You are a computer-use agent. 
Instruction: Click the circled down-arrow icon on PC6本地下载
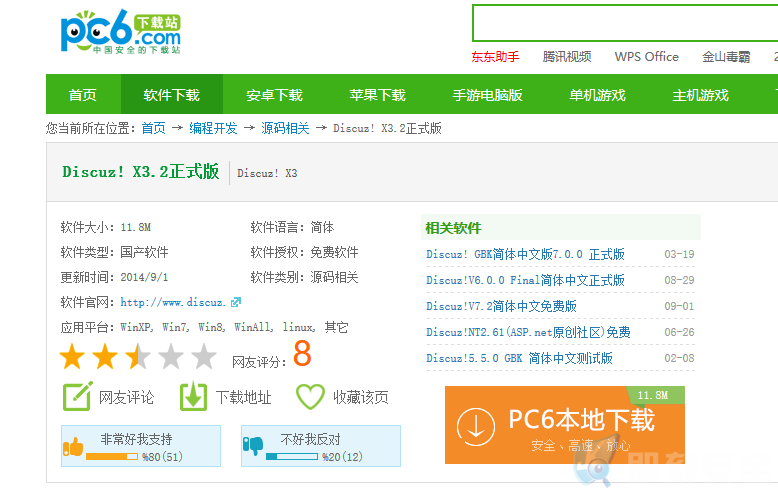pyautogui.click(x=476, y=427)
